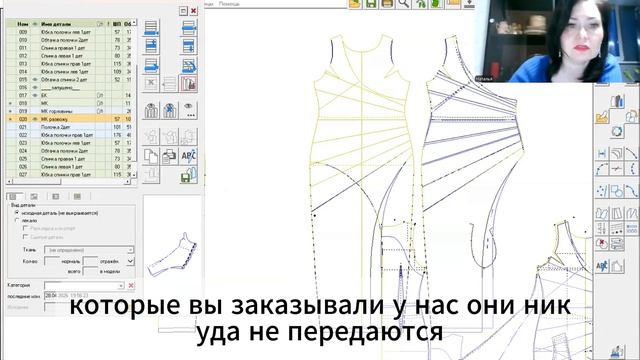
Task: Click the 'Колво' quantity input field
Action: (x=51, y=261)
